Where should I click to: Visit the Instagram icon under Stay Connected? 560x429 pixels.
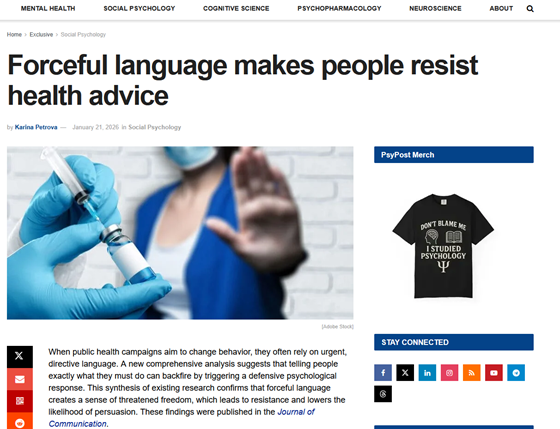pyautogui.click(x=449, y=373)
